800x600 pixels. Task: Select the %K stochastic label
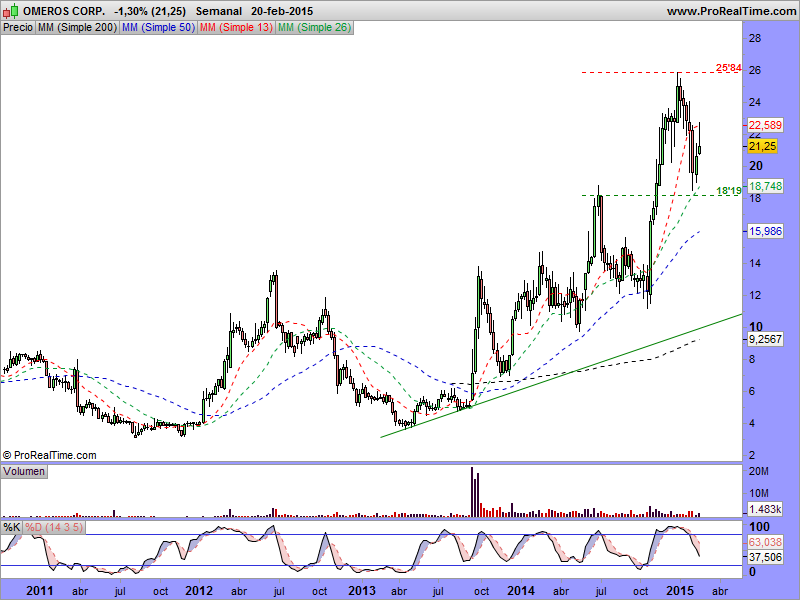point(12,527)
